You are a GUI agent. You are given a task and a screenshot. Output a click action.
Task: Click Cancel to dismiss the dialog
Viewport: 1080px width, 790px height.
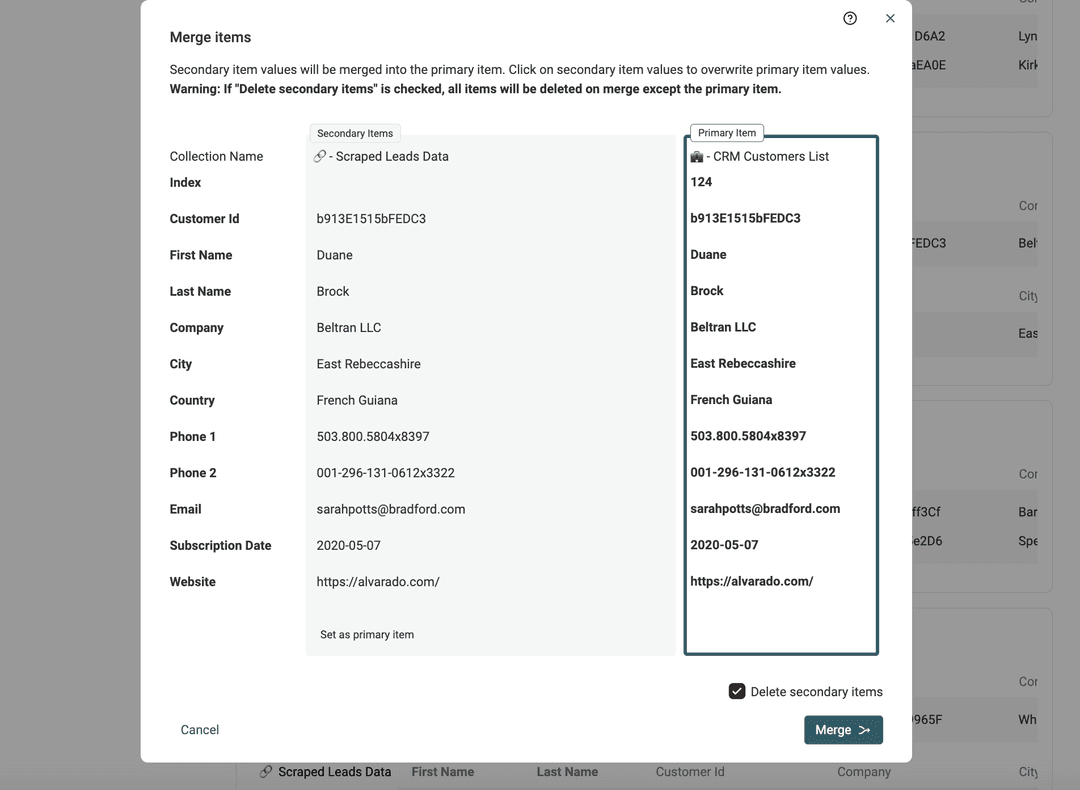tap(199, 730)
